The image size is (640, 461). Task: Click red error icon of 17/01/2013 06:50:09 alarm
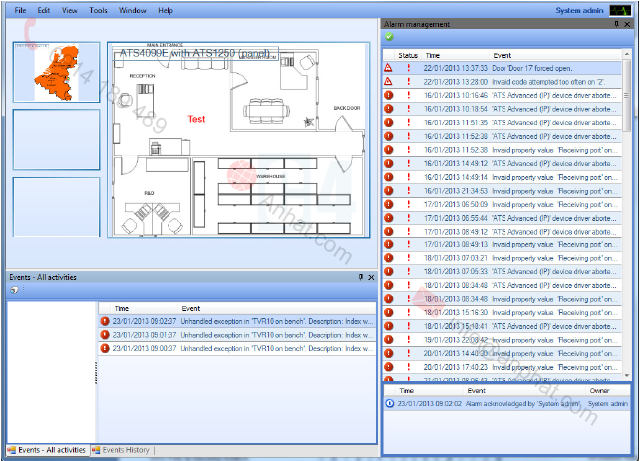tap(389, 204)
